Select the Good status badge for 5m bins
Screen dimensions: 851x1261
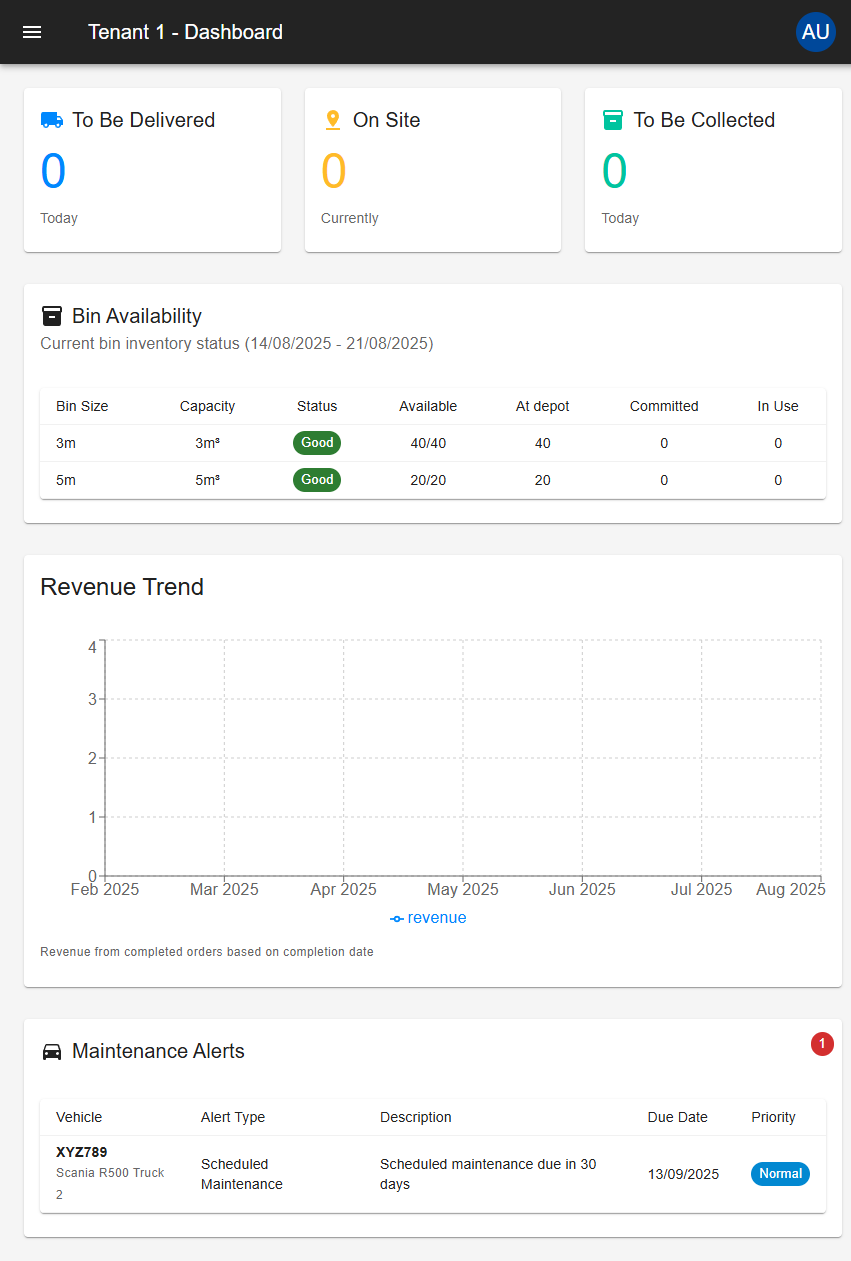click(x=316, y=480)
